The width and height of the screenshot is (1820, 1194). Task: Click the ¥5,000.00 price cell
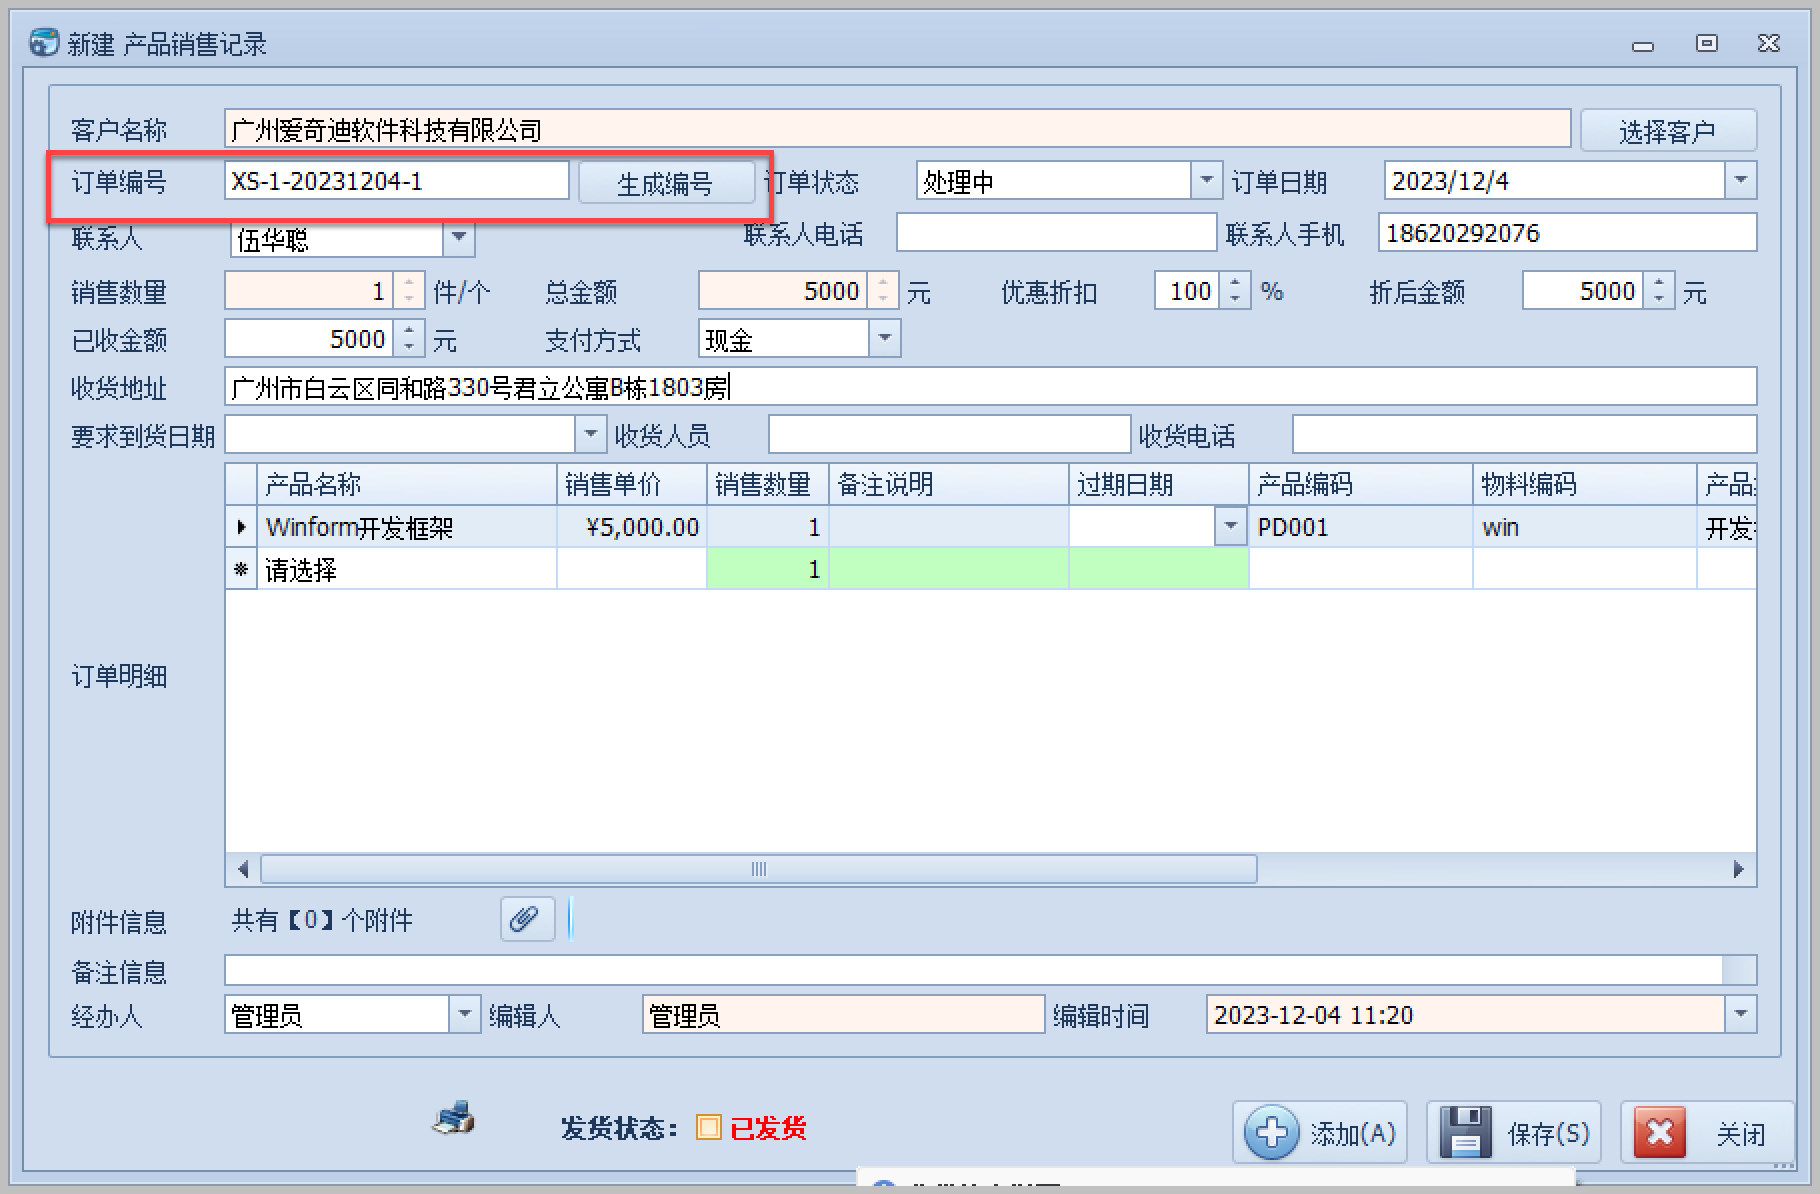click(632, 527)
